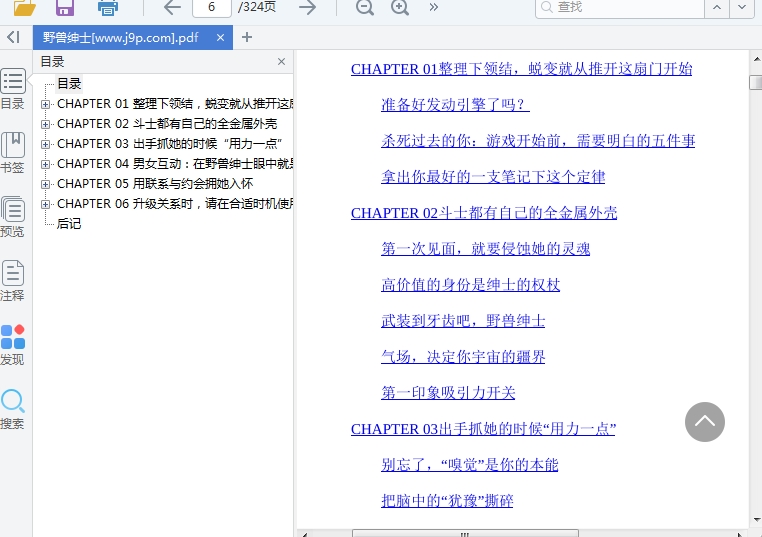Click the zoom in magnifier icon
Image resolution: width=762 pixels, height=537 pixels.
coord(400,8)
